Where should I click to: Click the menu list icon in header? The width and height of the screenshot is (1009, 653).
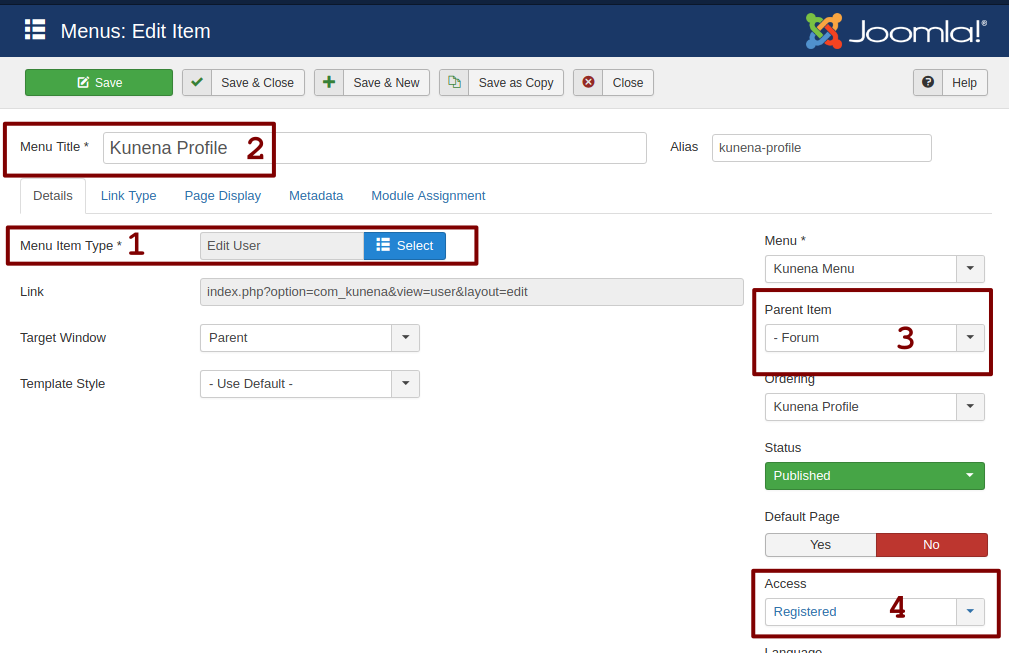(35, 30)
